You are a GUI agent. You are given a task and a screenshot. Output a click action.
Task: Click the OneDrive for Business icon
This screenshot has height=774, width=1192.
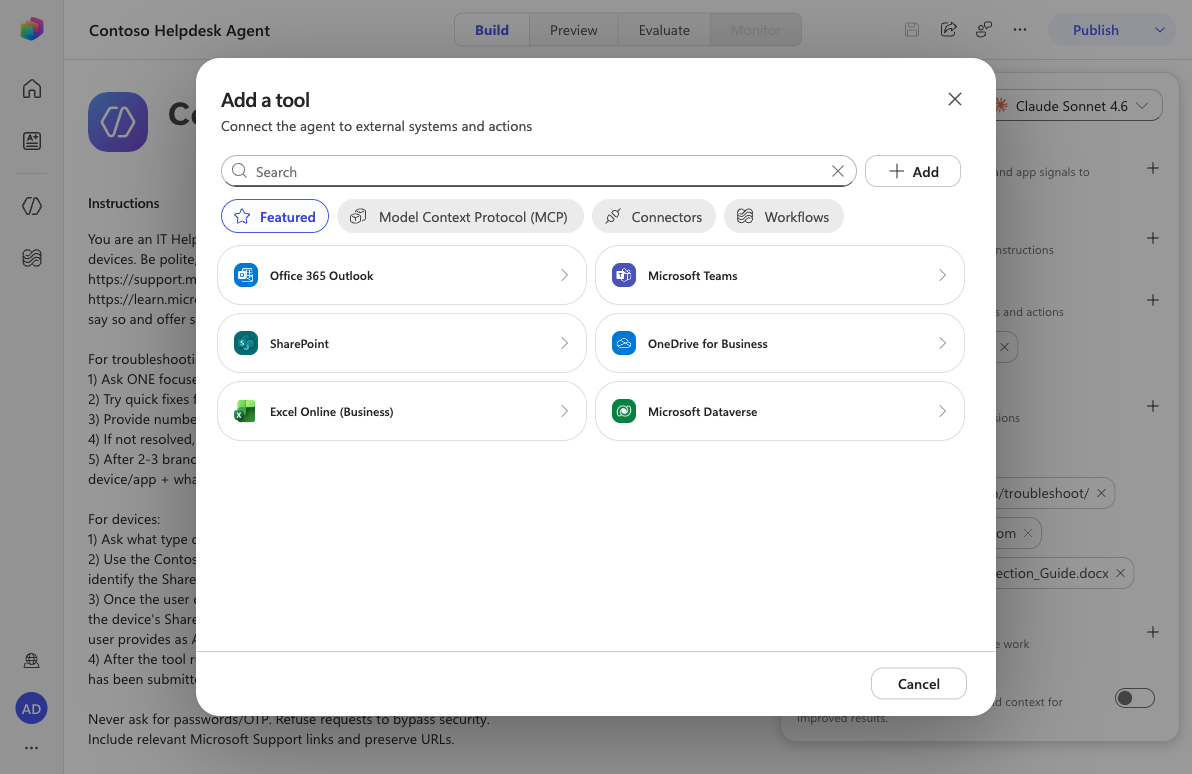624,344
